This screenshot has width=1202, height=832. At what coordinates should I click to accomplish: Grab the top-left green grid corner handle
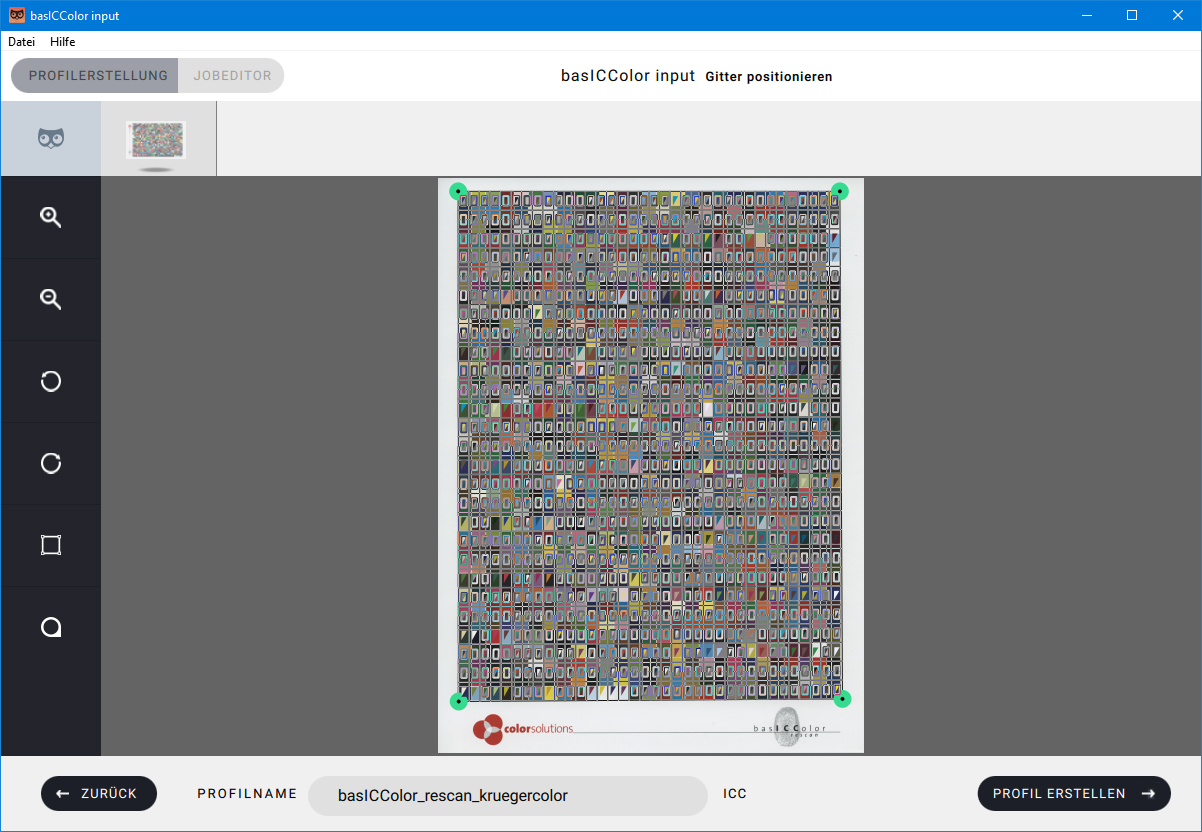coord(458,190)
